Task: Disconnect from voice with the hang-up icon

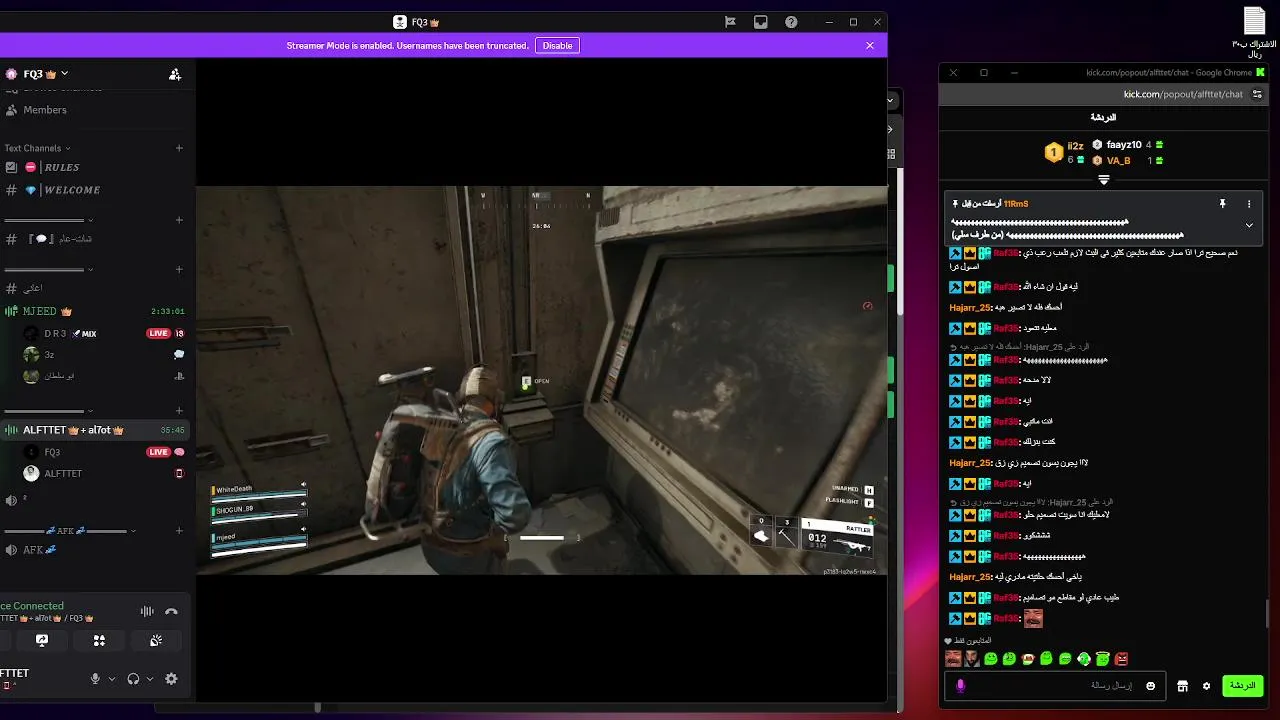Action: 171,611
